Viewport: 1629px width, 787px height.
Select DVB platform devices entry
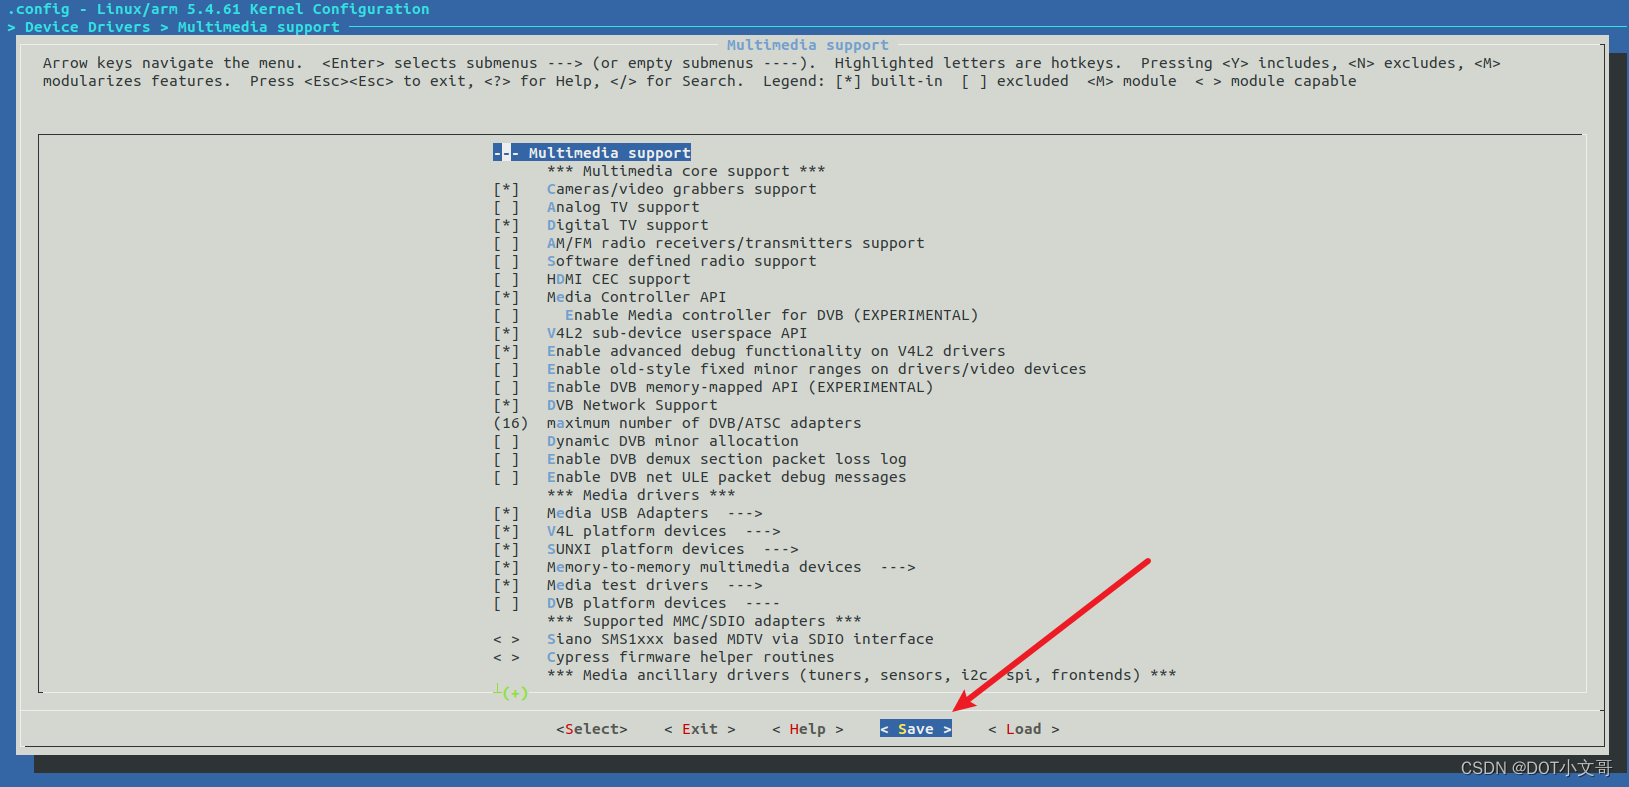(x=663, y=603)
